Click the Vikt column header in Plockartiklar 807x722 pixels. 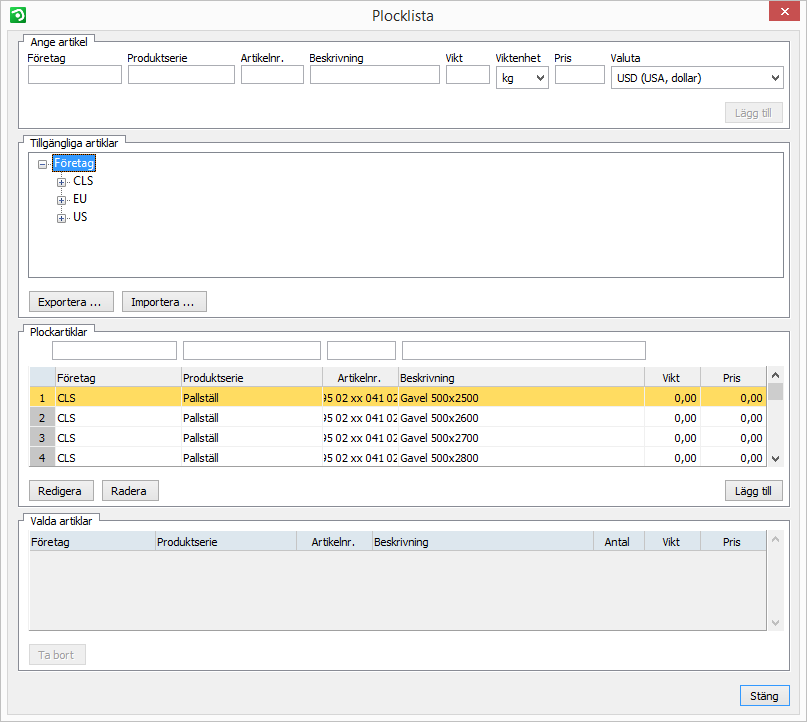click(x=672, y=378)
